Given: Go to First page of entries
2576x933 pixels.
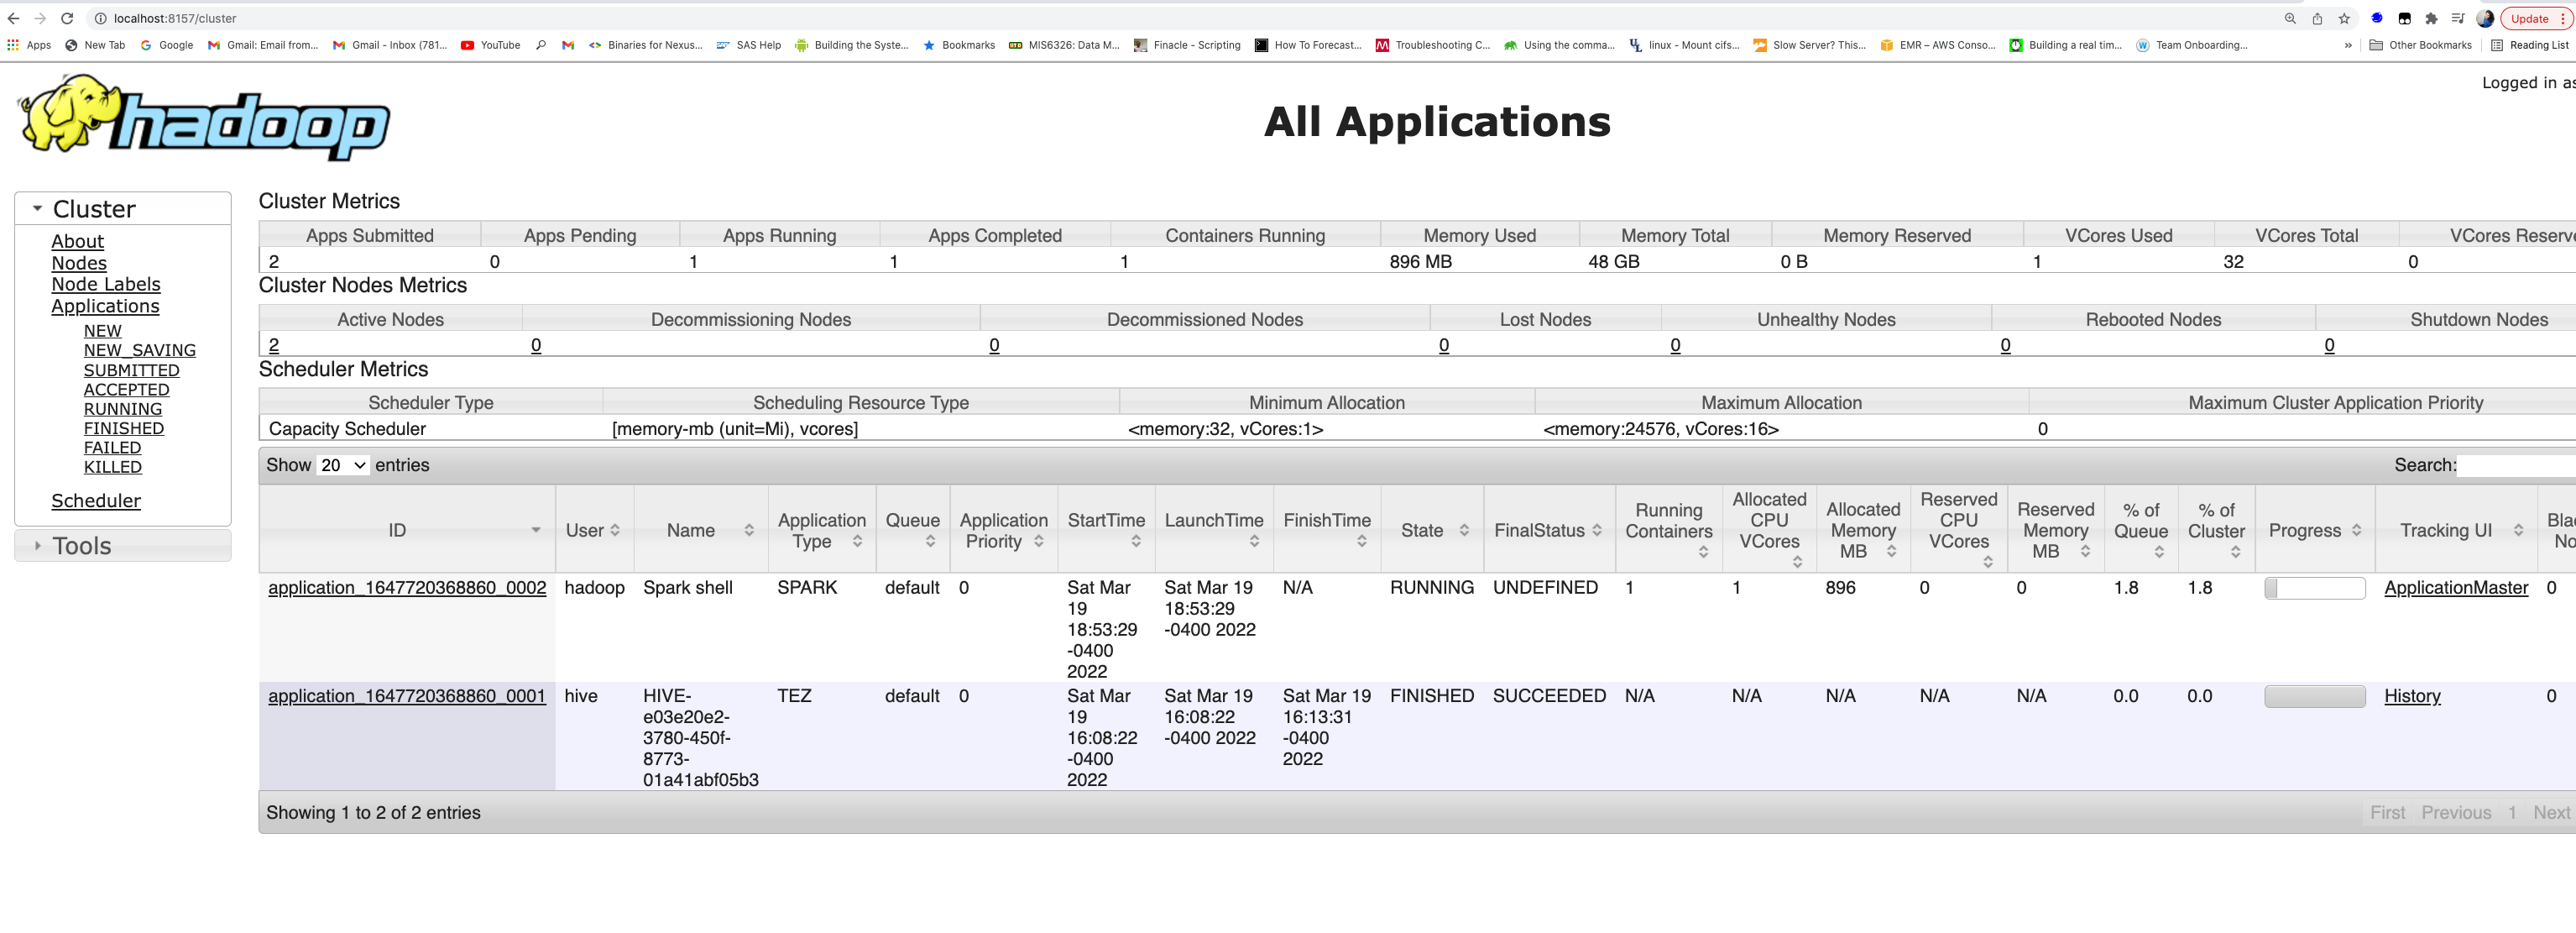Looking at the screenshot, I should pyautogui.click(x=2387, y=813).
